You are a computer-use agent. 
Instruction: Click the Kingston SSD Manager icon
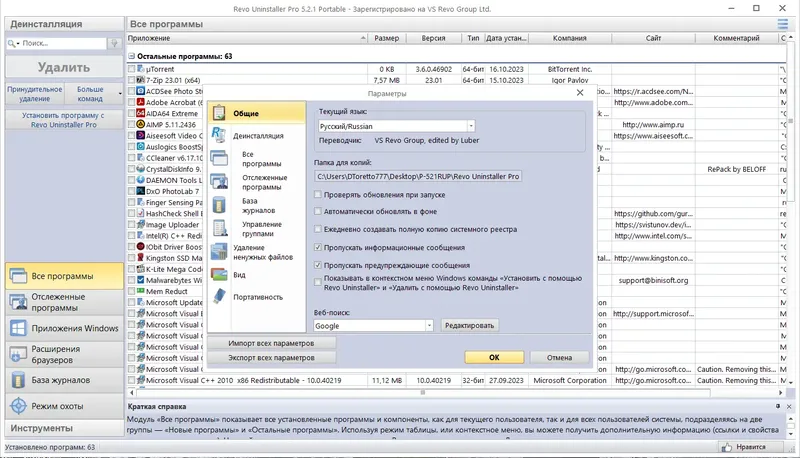coord(141,258)
